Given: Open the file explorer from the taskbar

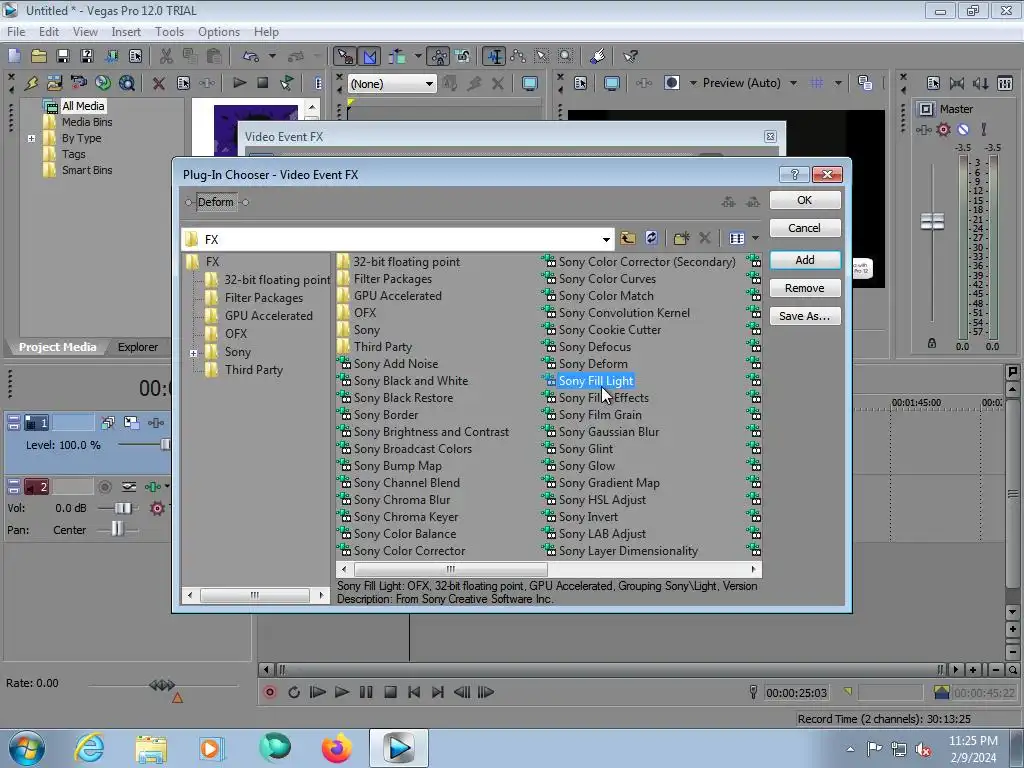Looking at the screenshot, I should 151,748.
